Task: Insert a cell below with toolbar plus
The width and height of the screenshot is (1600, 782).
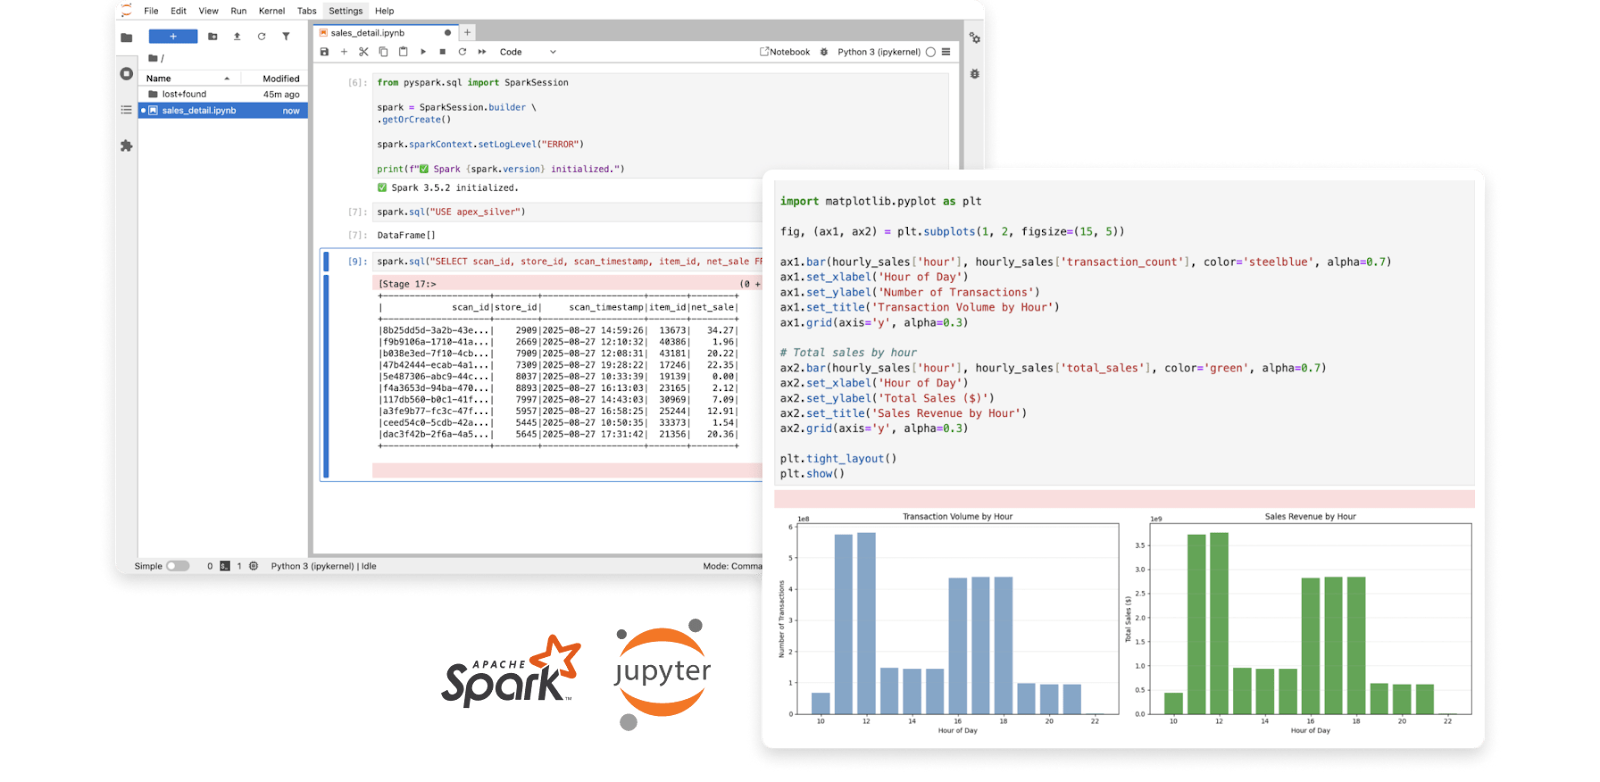Action: 344,52
